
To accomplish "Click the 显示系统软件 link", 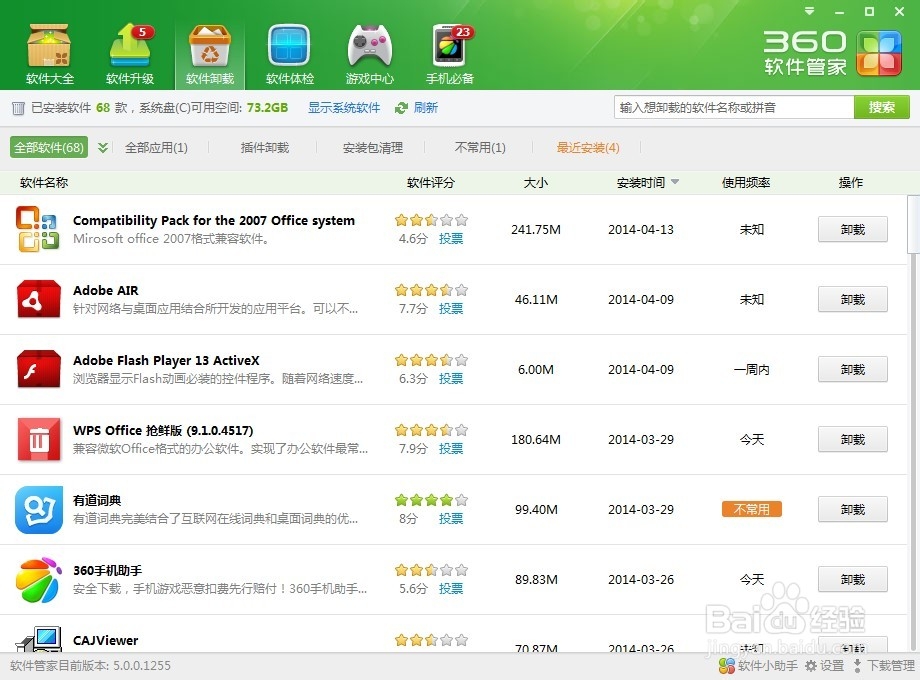I will 344,108.
